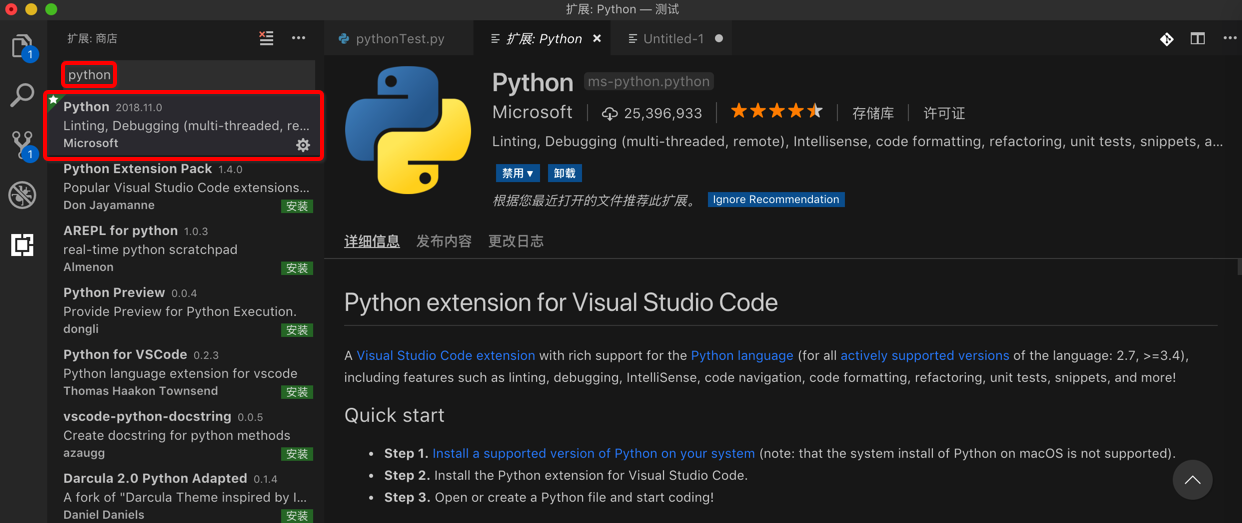Screen dimensions: 1242x523
Task: Install the Python Extension Pack
Action: point(297,207)
